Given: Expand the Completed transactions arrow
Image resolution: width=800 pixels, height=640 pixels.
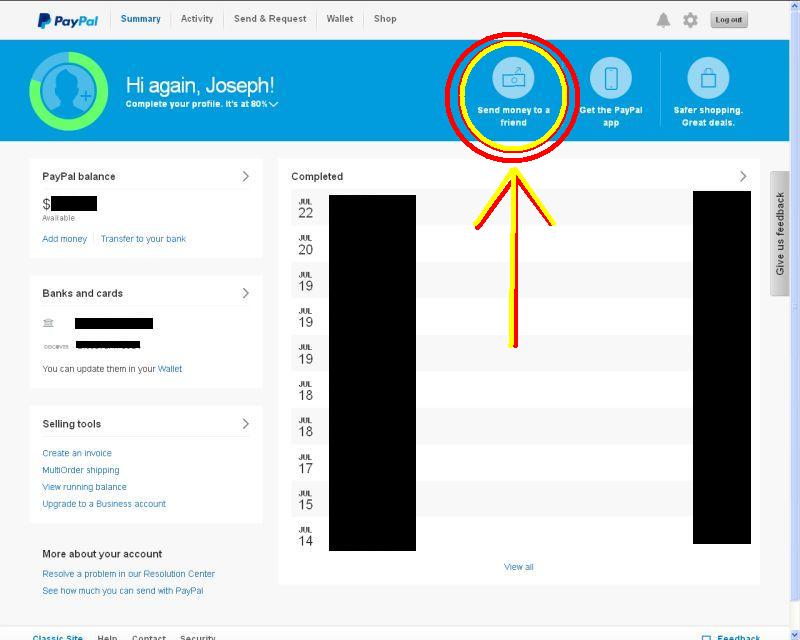Looking at the screenshot, I should [743, 177].
